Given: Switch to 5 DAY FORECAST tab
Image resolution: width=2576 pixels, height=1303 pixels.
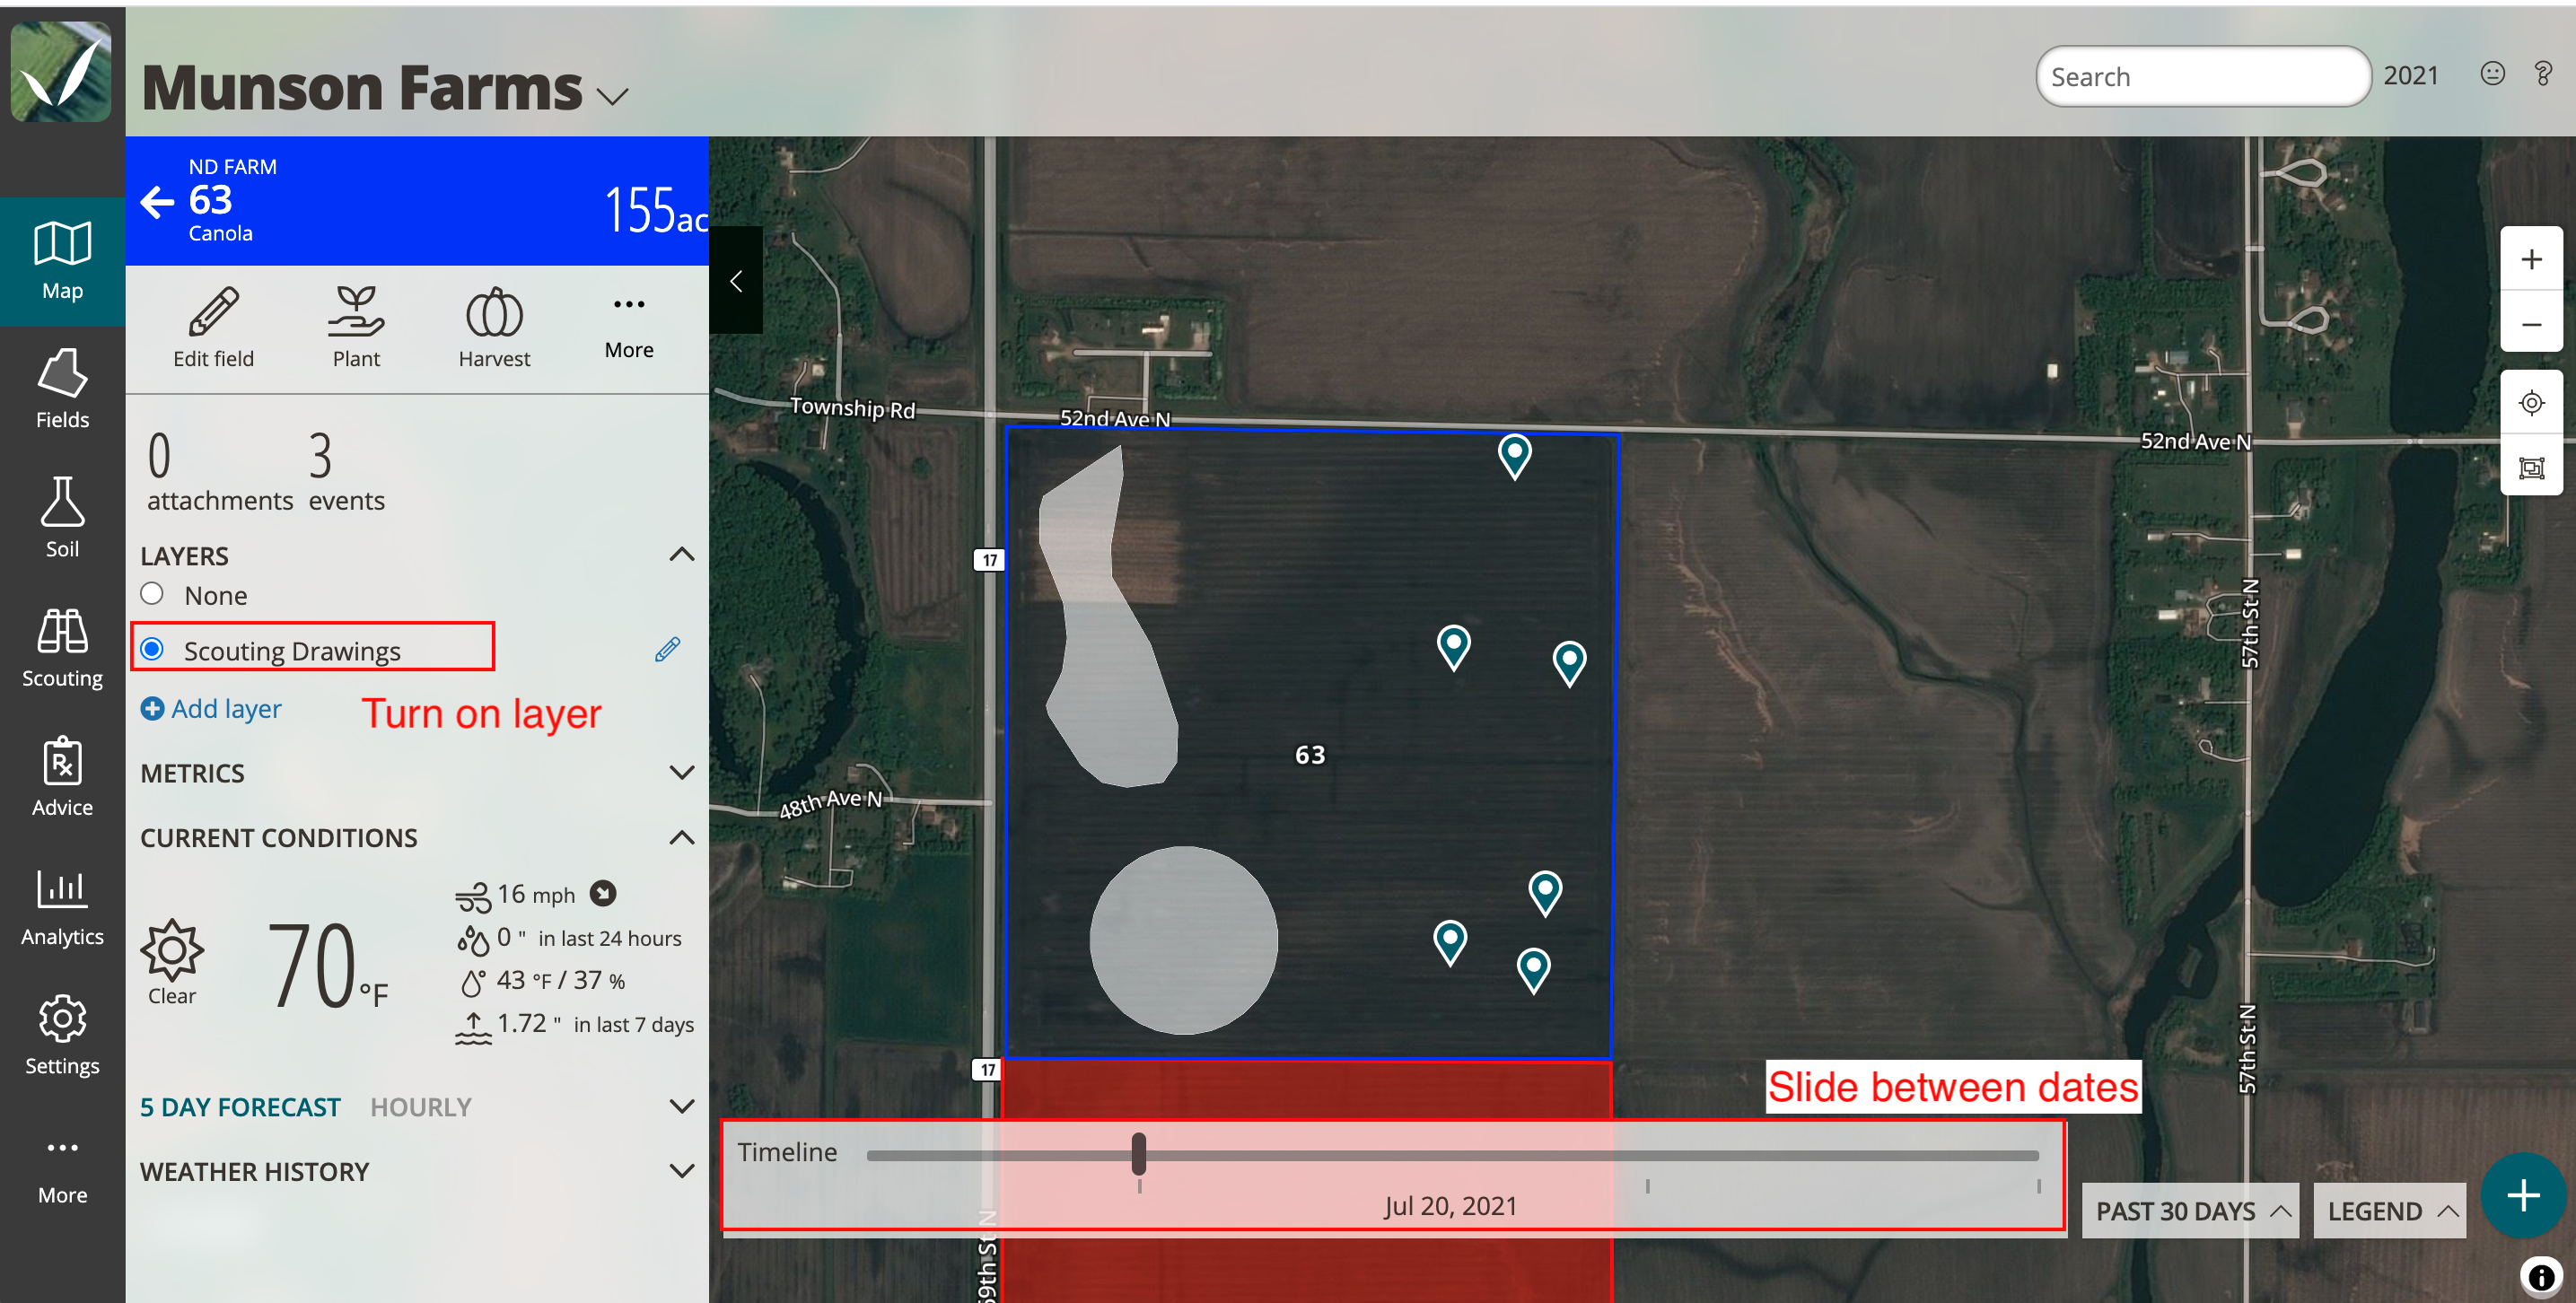Looking at the screenshot, I should pos(240,1107).
